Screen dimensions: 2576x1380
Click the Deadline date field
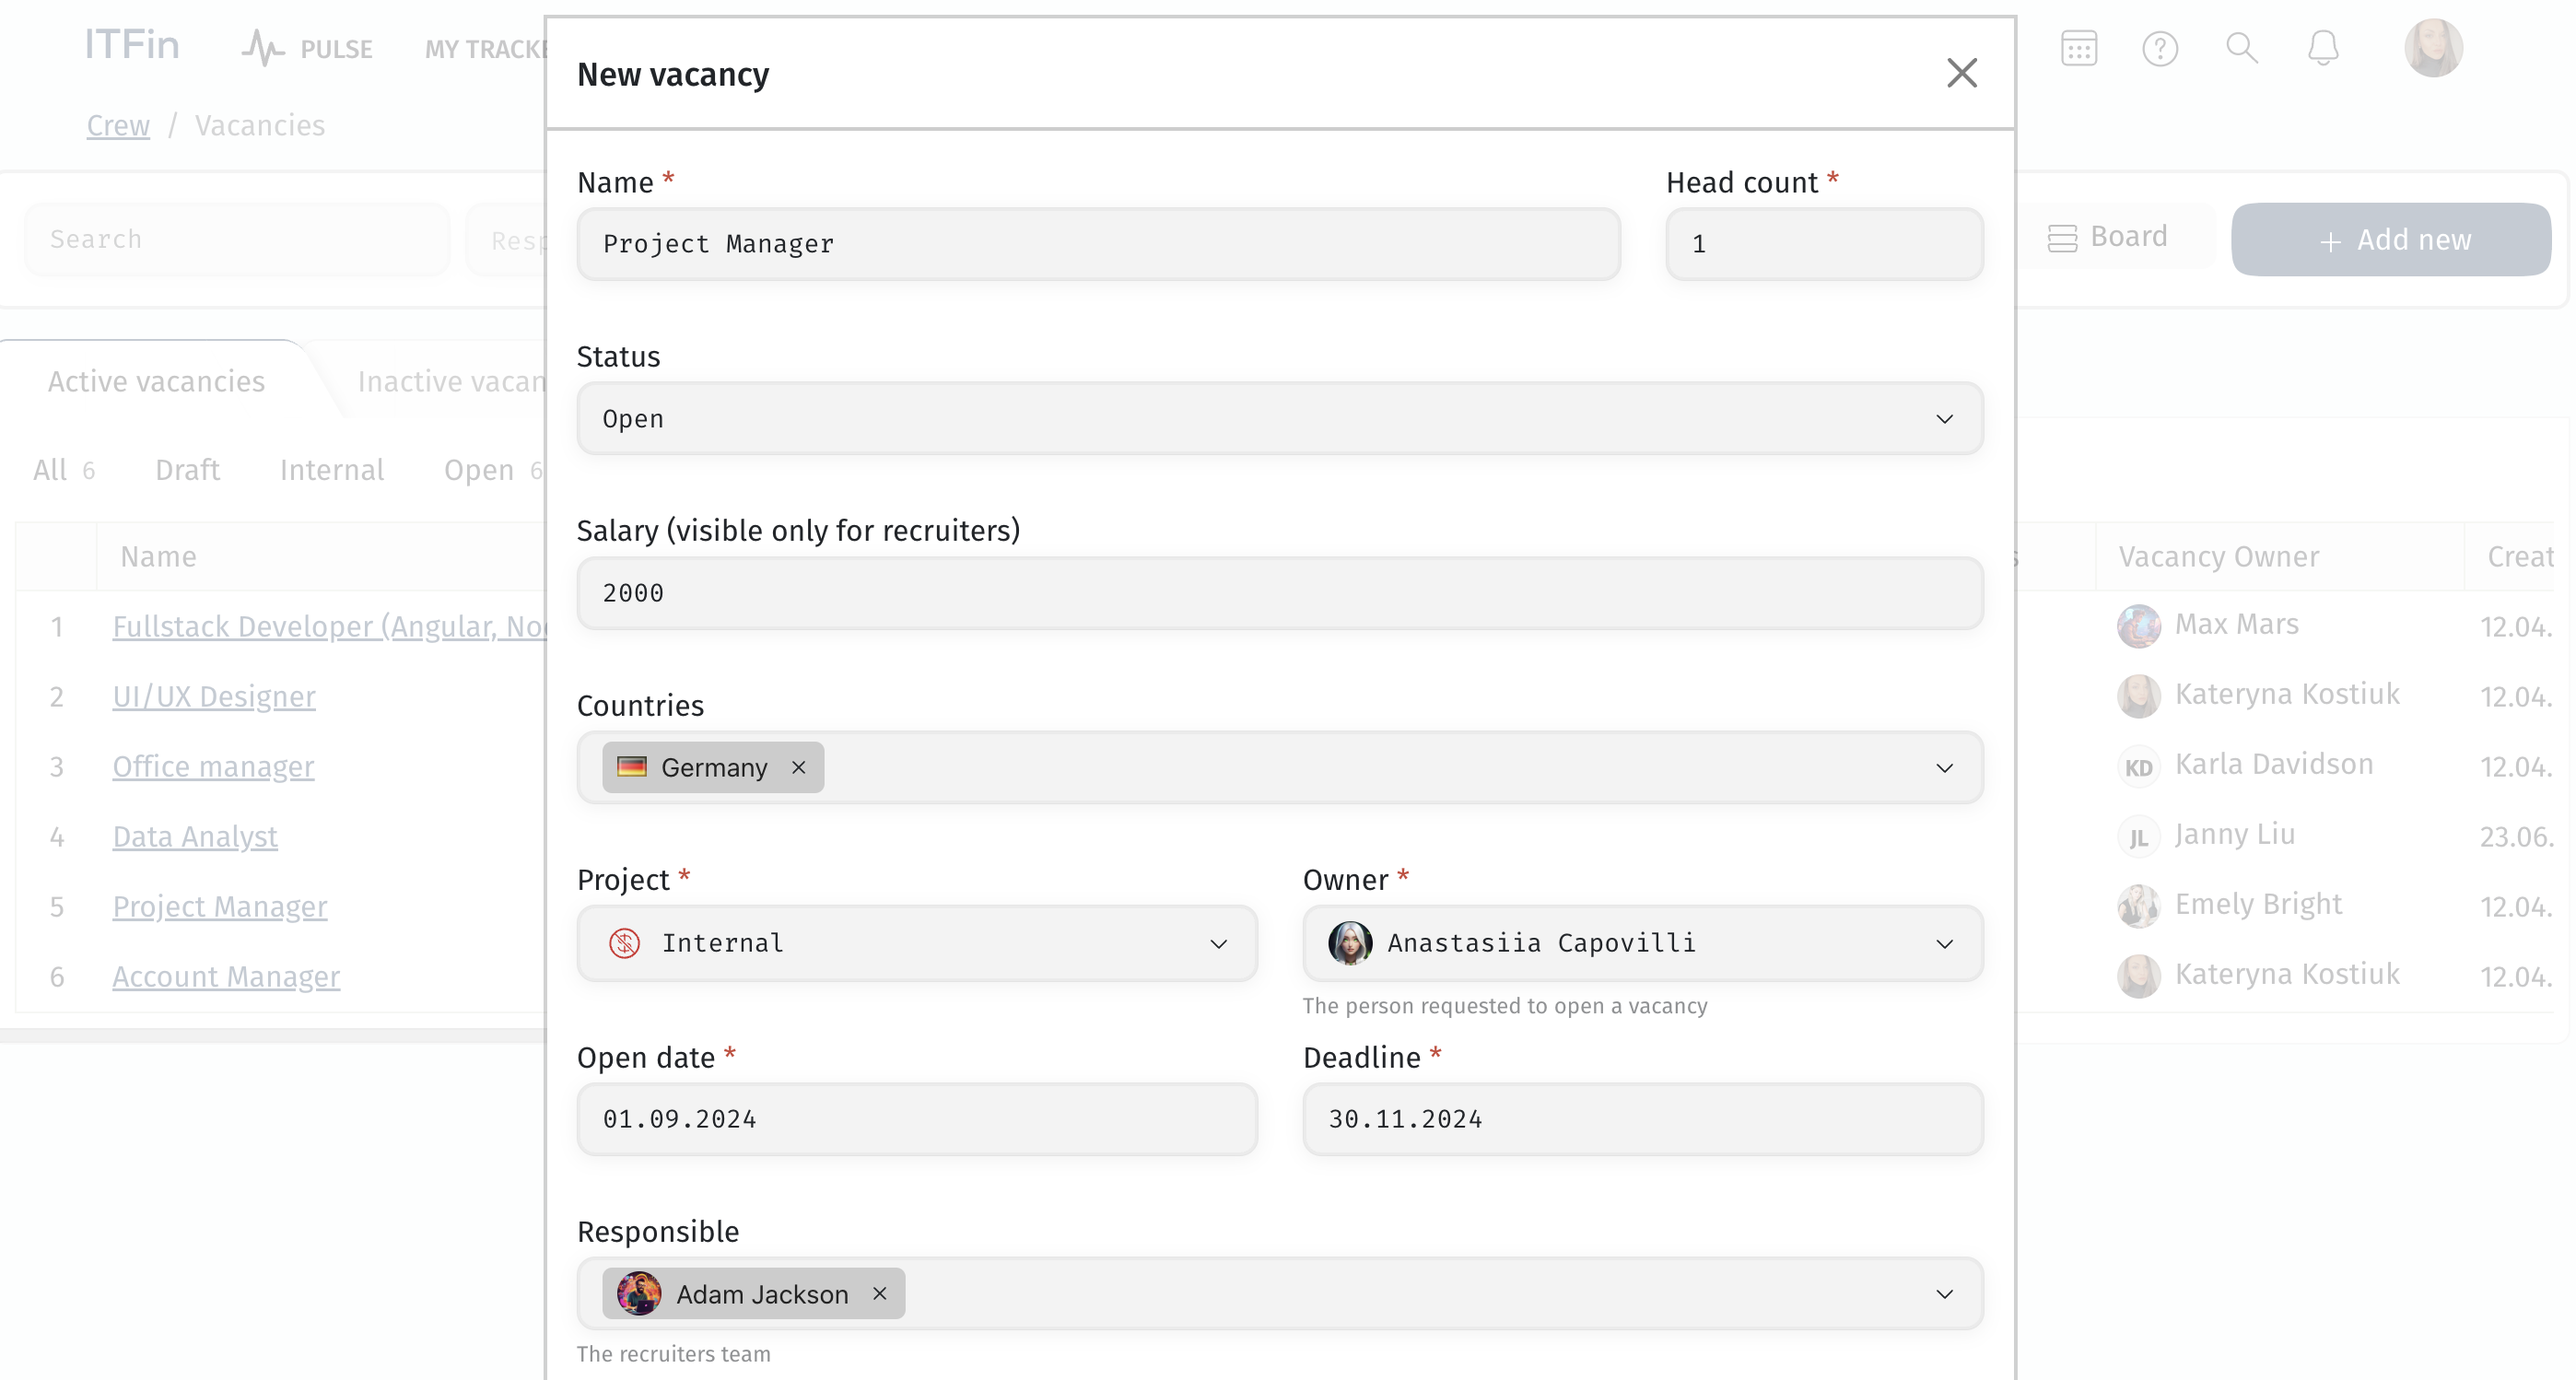[x=1643, y=1119]
